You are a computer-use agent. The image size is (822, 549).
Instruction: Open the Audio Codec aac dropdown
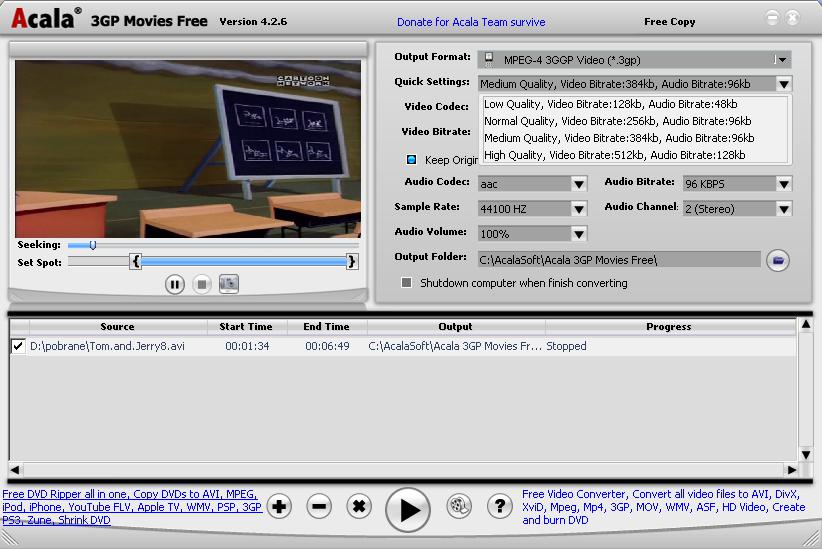tap(579, 184)
